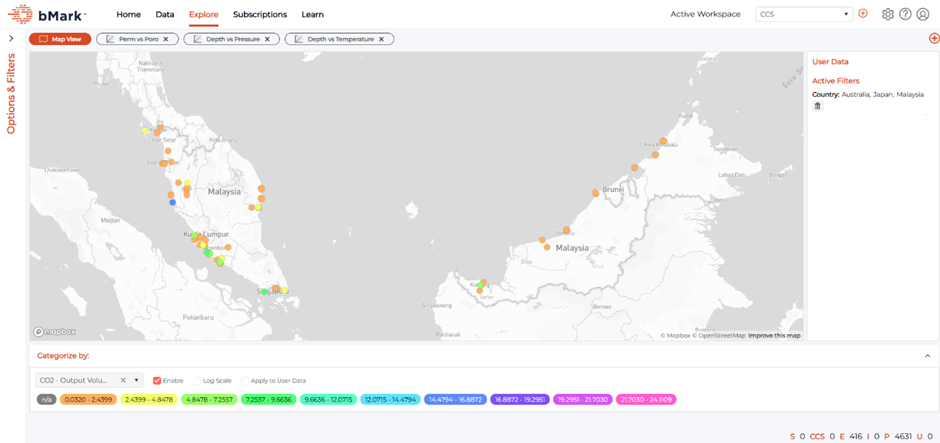This screenshot has height=443, width=940.
Task: Click the Active Filters heading
Action: coord(836,81)
